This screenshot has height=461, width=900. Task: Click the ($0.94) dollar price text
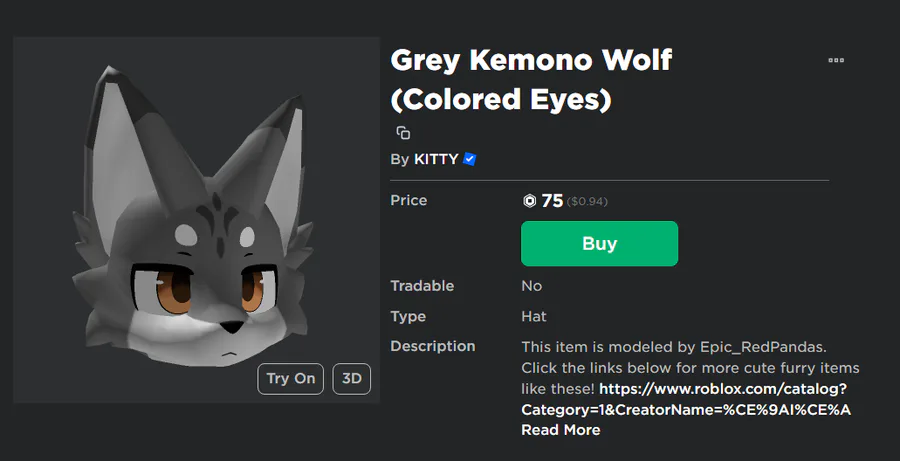click(587, 202)
